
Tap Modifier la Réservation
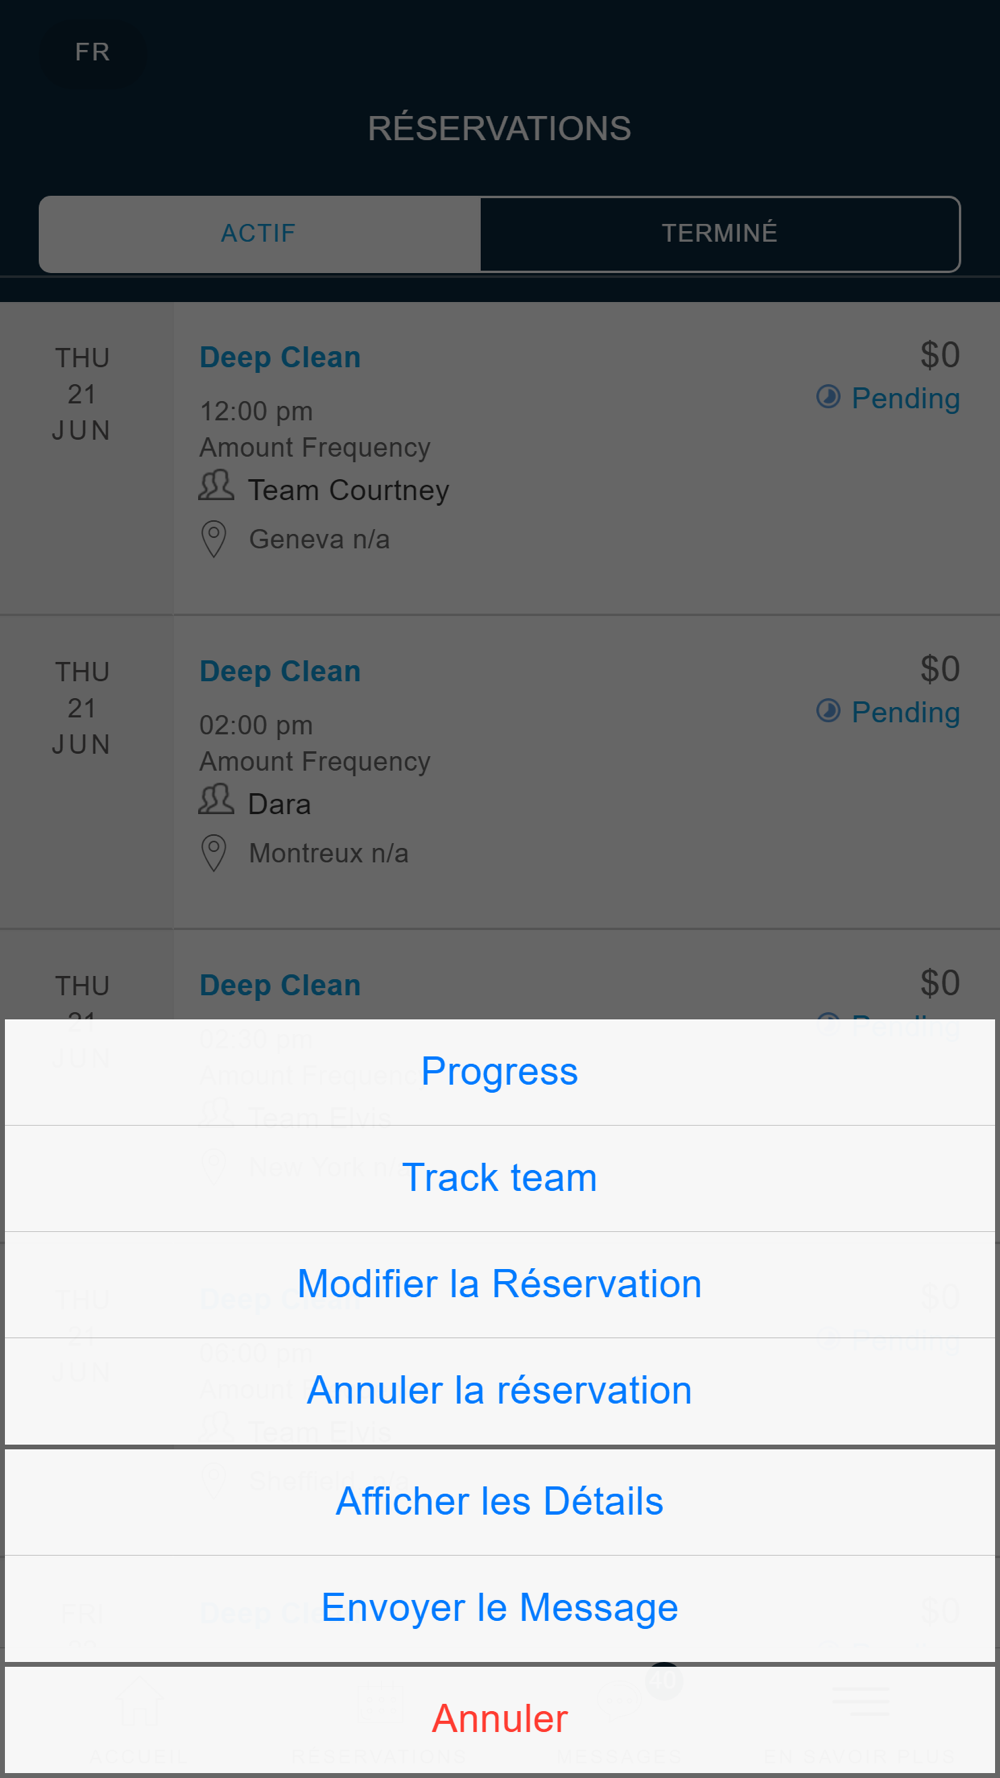coord(499,1284)
